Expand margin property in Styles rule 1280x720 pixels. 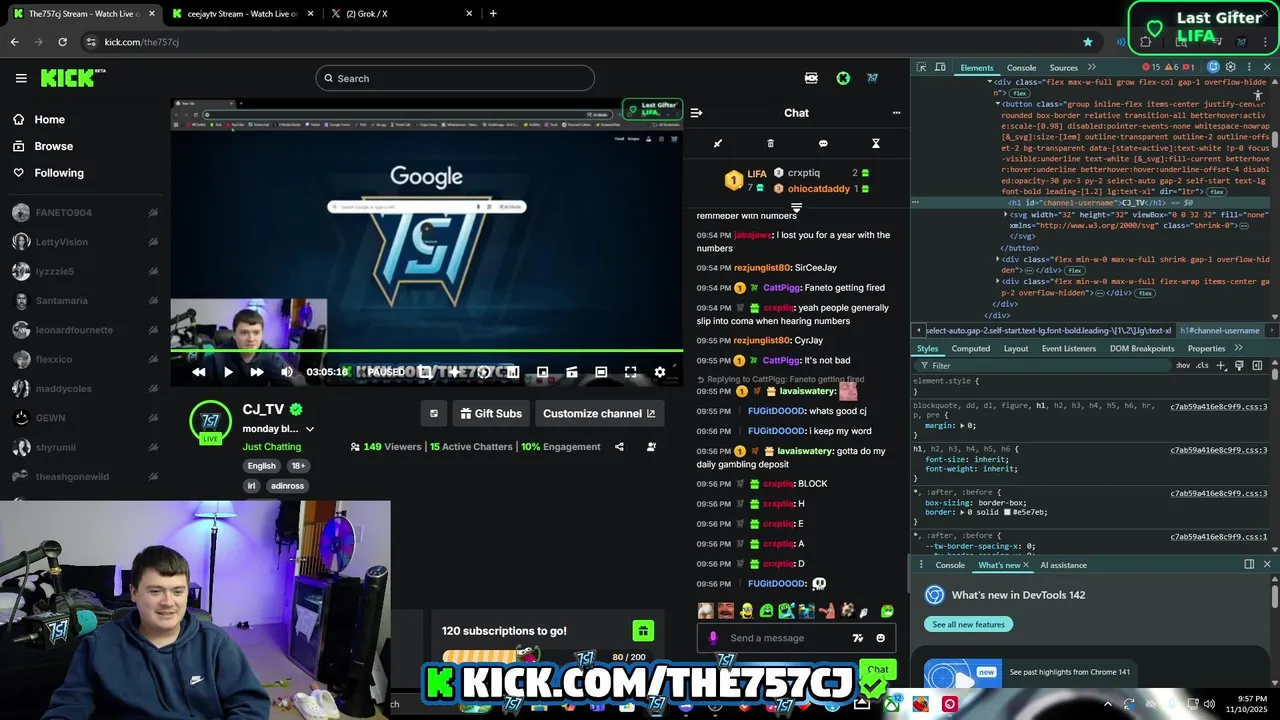[964, 426]
